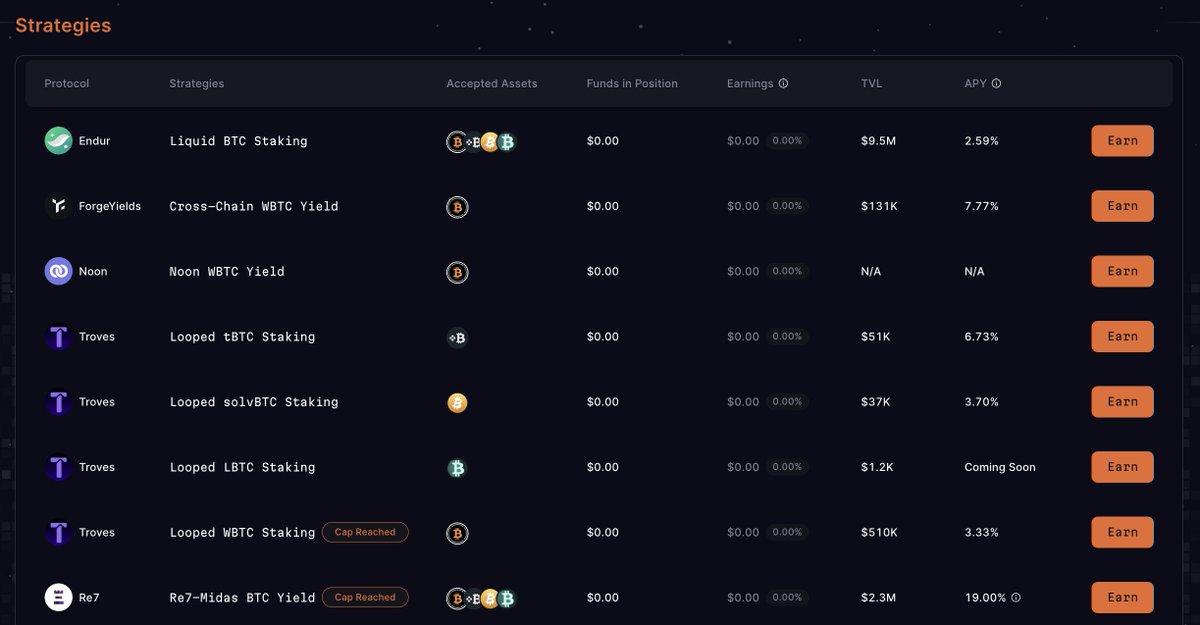This screenshot has height=625, width=1200.
Task: Click the Endur protocol logo
Action: (x=59, y=141)
